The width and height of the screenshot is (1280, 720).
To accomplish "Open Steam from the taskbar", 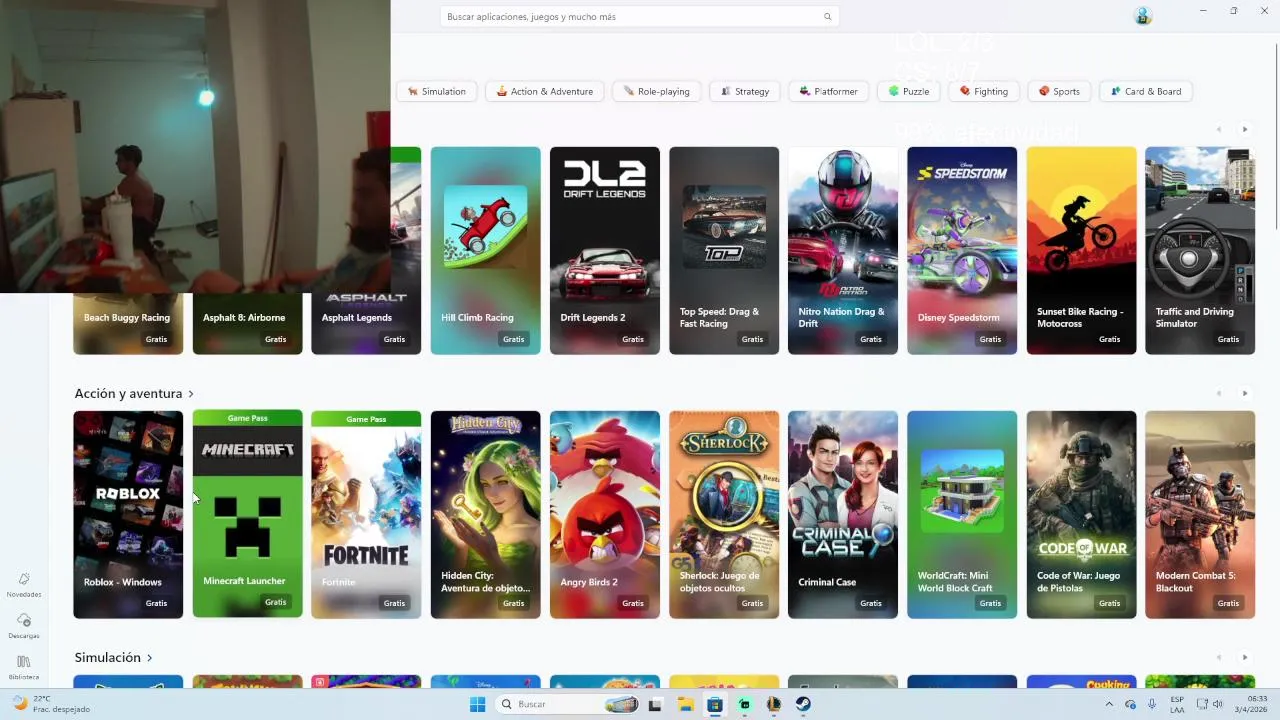I will (803, 704).
